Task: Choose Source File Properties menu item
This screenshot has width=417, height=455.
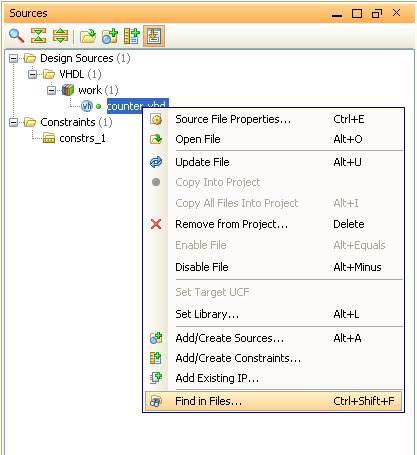Action: 273,119
